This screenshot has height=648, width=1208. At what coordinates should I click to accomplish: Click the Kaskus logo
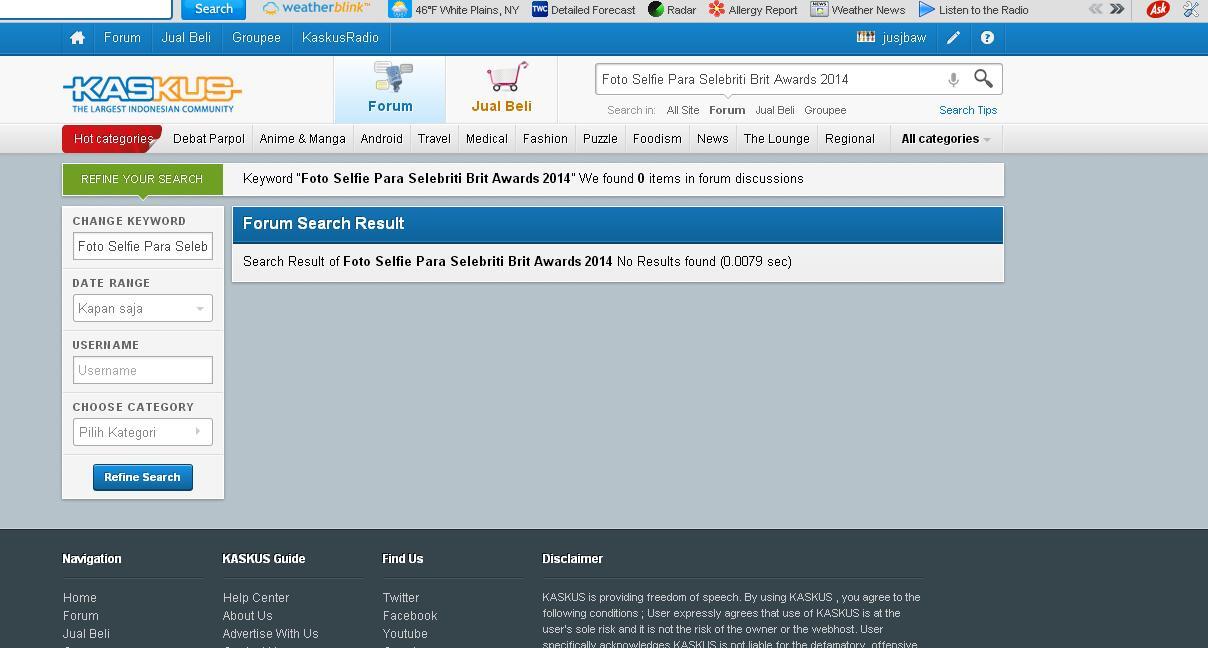click(152, 93)
